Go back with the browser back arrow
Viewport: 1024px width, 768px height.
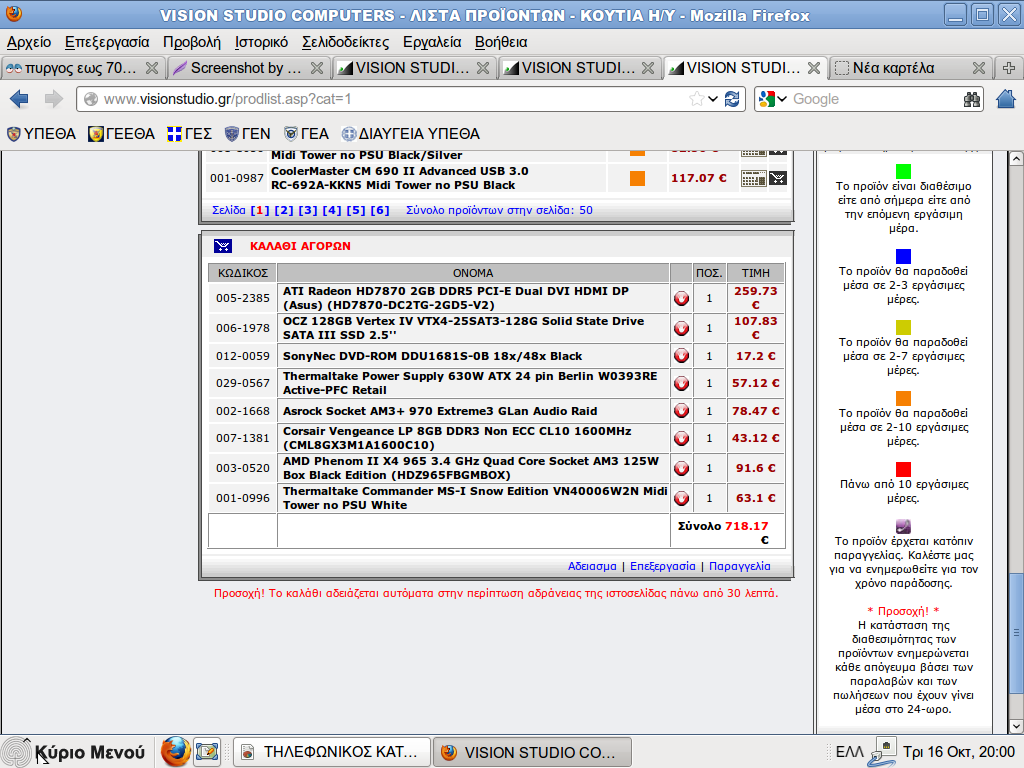click(19, 99)
